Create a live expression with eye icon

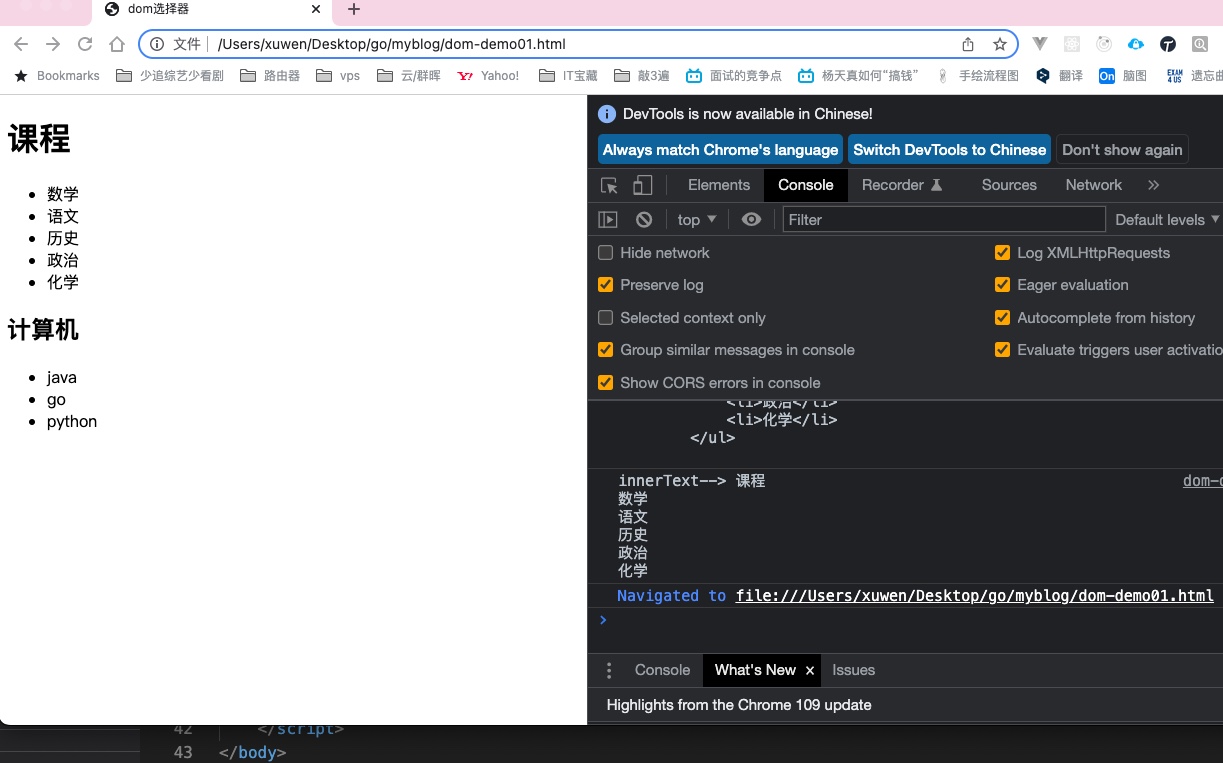752,219
